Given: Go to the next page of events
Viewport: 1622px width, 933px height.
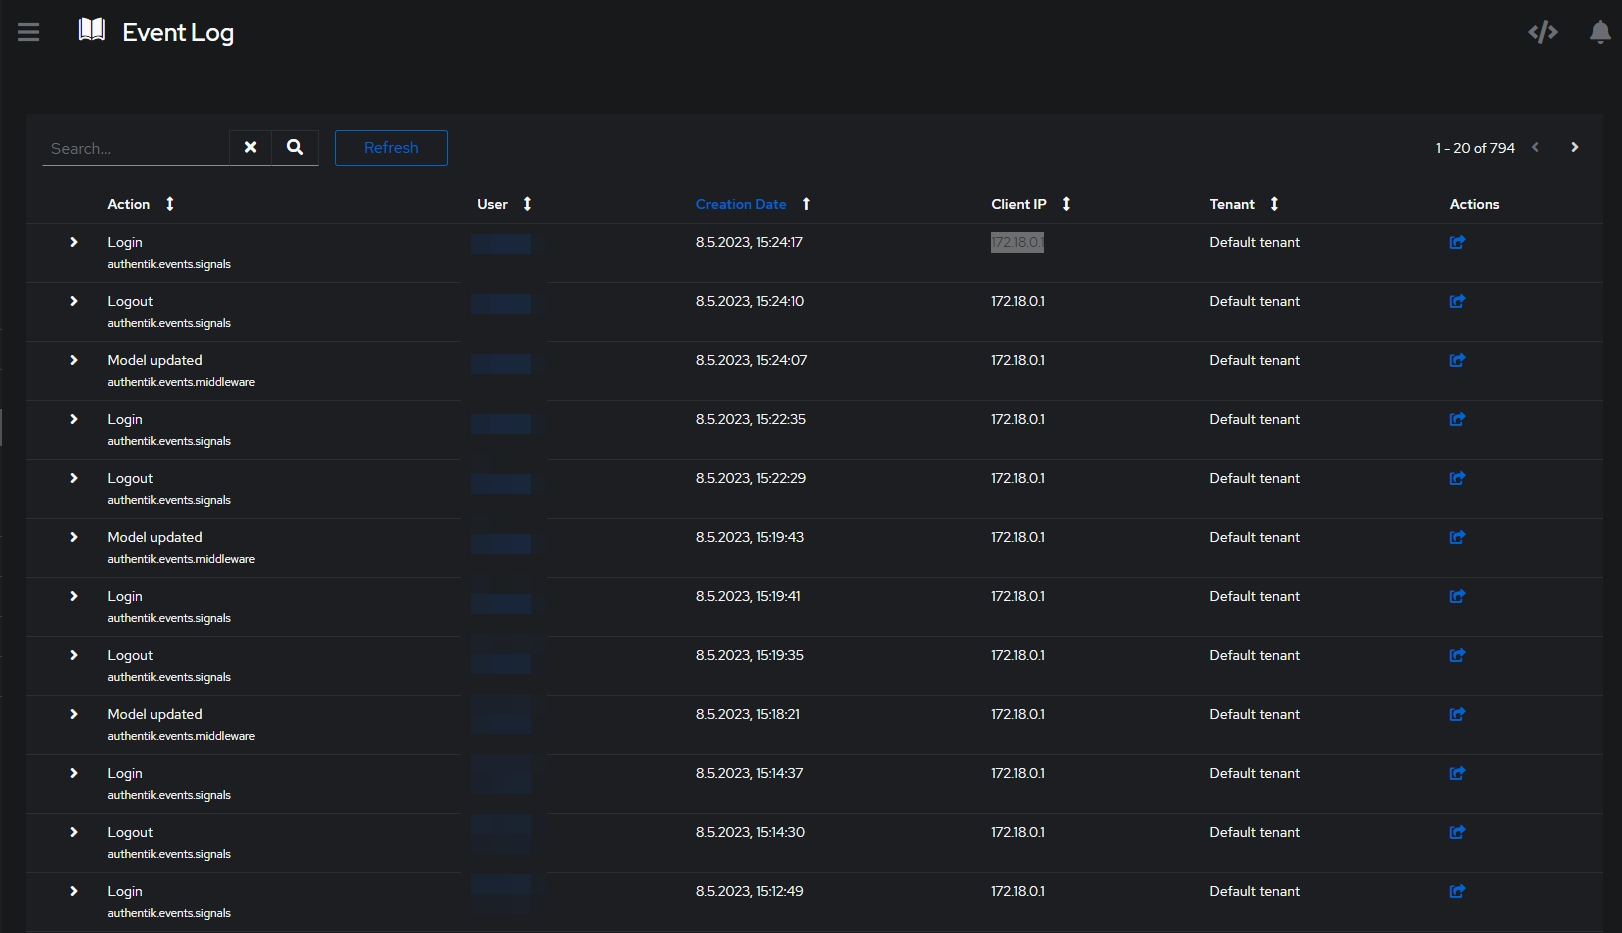Looking at the screenshot, I should (1574, 147).
